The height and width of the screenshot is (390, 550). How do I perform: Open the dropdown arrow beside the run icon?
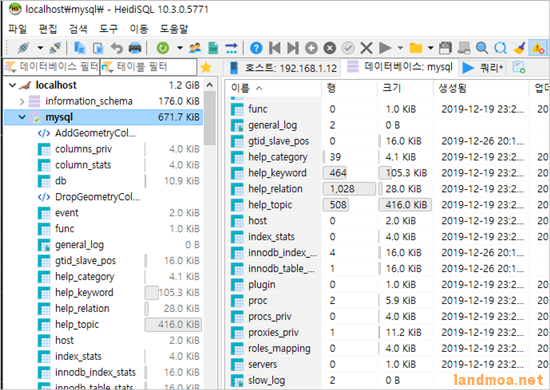pyautogui.click(x=400, y=48)
